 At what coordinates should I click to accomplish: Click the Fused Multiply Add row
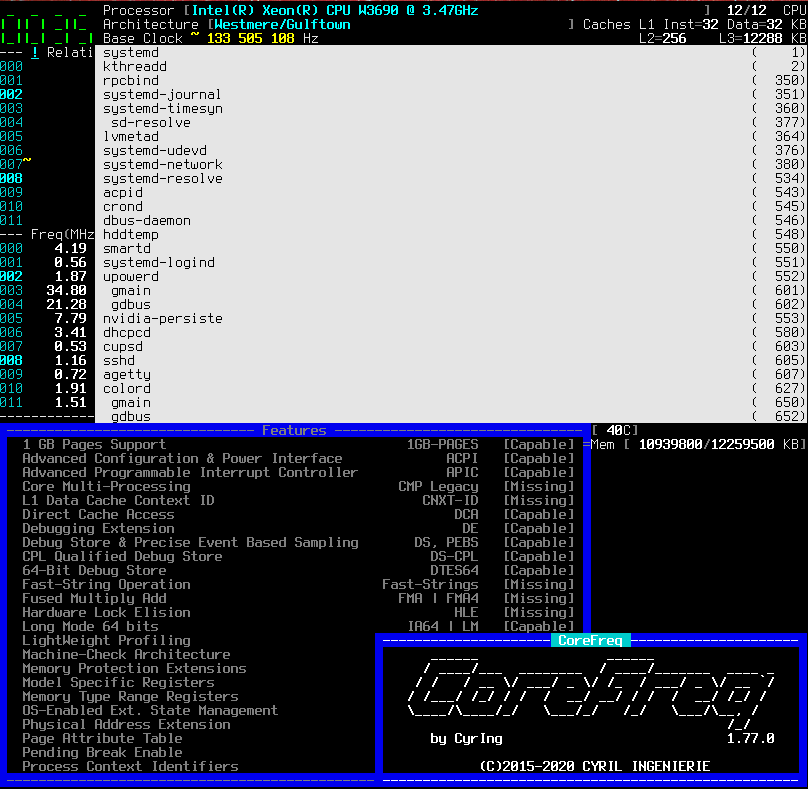[x=298, y=598]
